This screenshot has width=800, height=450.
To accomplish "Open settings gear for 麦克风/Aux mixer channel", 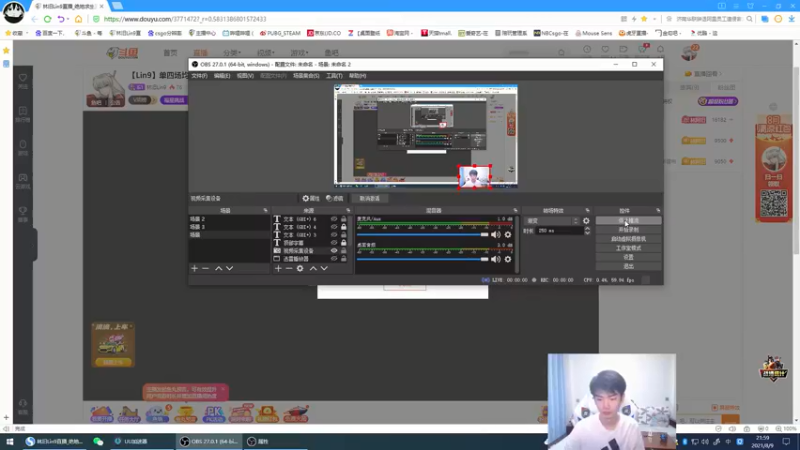I will (508, 235).
